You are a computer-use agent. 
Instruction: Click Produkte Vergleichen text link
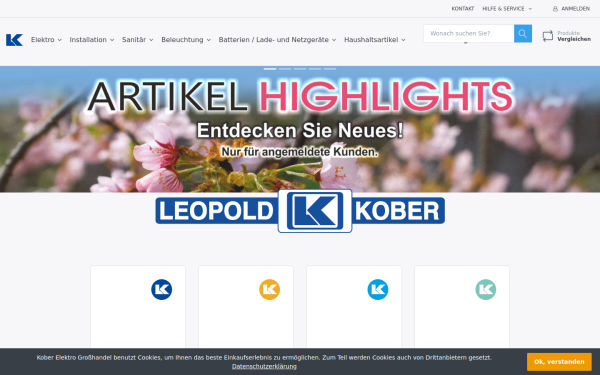click(574, 36)
